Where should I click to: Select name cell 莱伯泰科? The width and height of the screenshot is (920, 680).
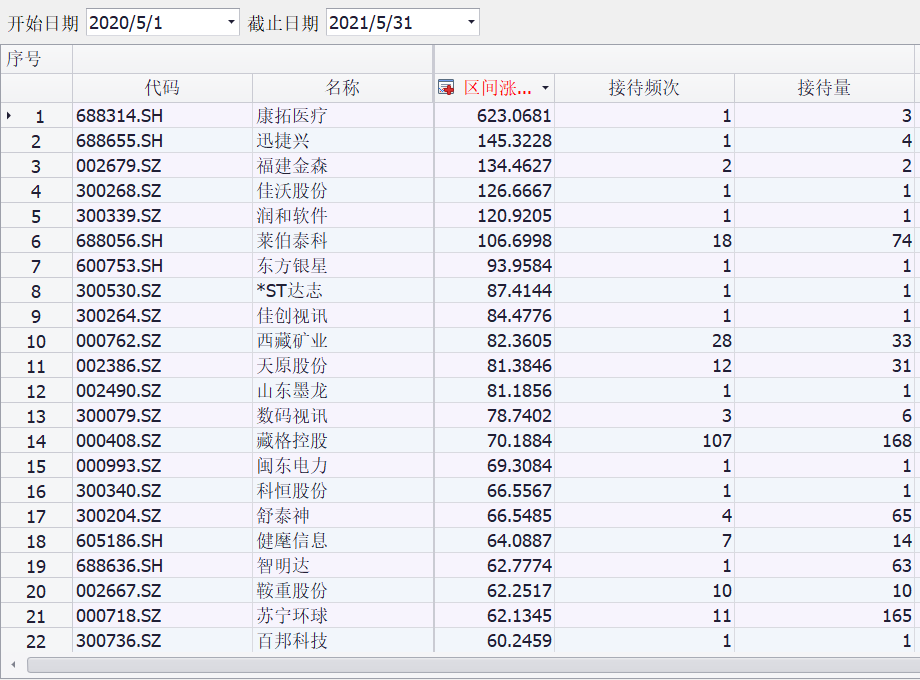click(343, 241)
